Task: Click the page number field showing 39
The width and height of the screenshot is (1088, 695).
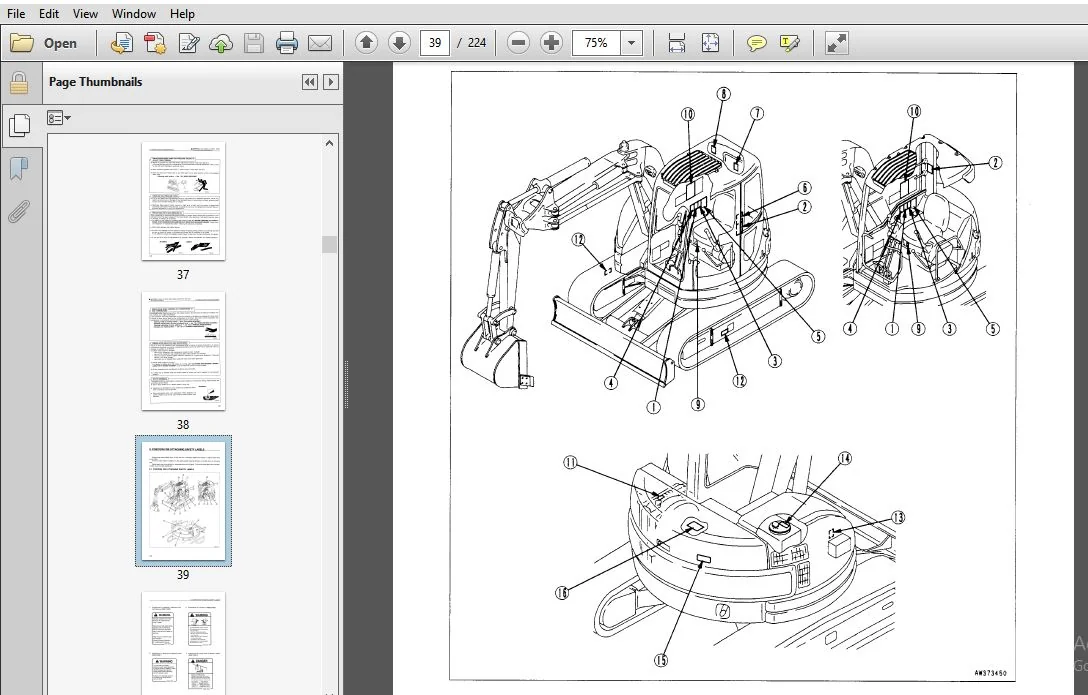Action: coord(435,43)
